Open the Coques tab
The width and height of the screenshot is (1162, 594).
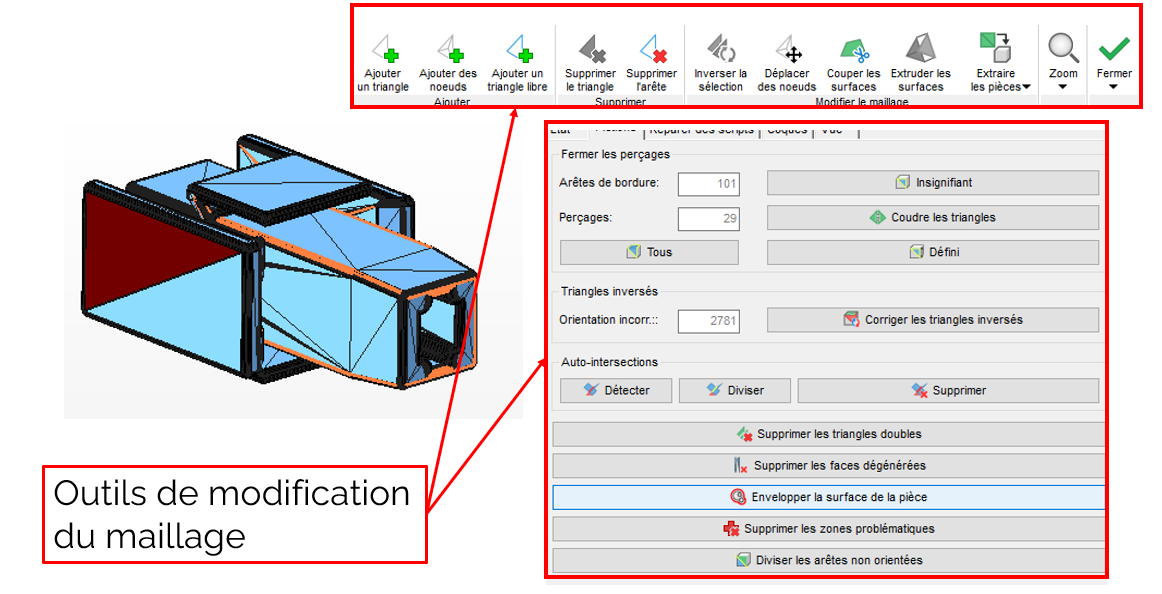787,130
